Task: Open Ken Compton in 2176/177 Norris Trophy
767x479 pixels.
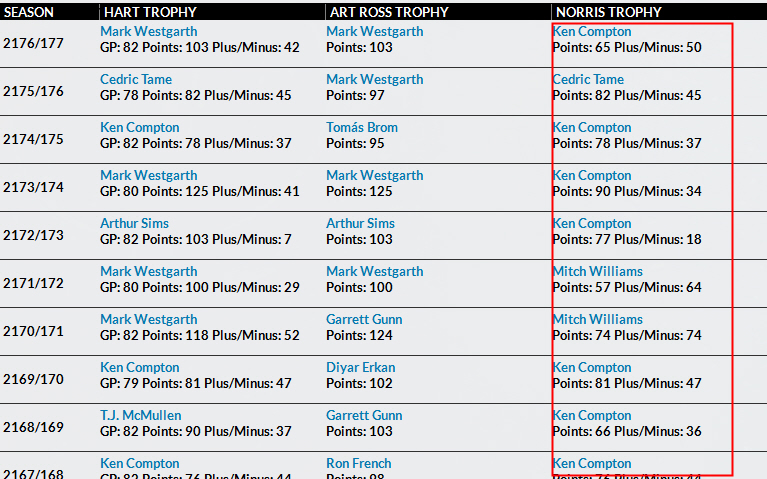Action: point(592,31)
